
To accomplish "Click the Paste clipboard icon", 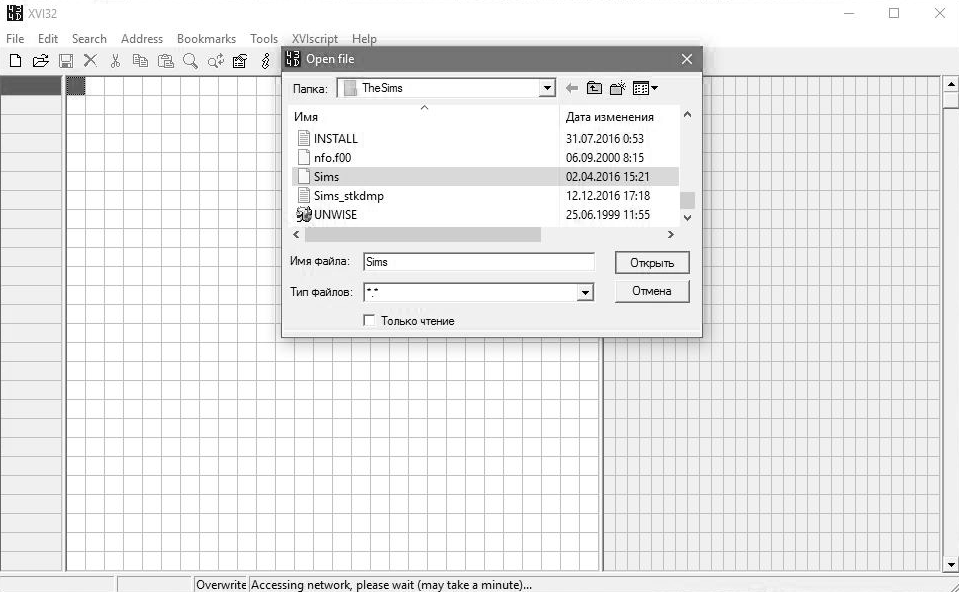I will (x=165, y=61).
